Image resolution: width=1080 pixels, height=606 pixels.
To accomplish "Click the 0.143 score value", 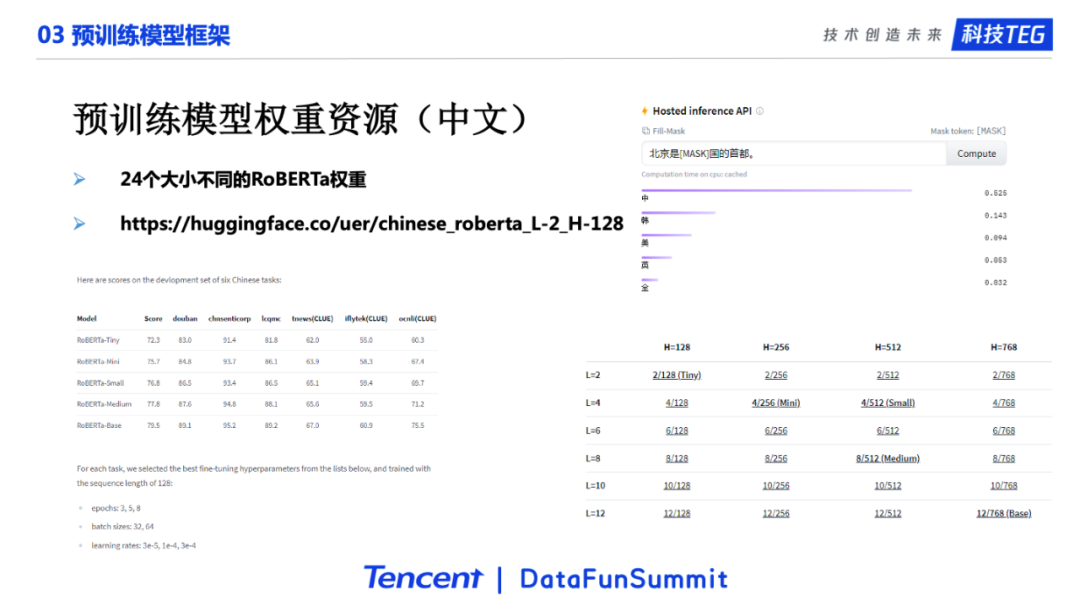I will click(995, 216).
